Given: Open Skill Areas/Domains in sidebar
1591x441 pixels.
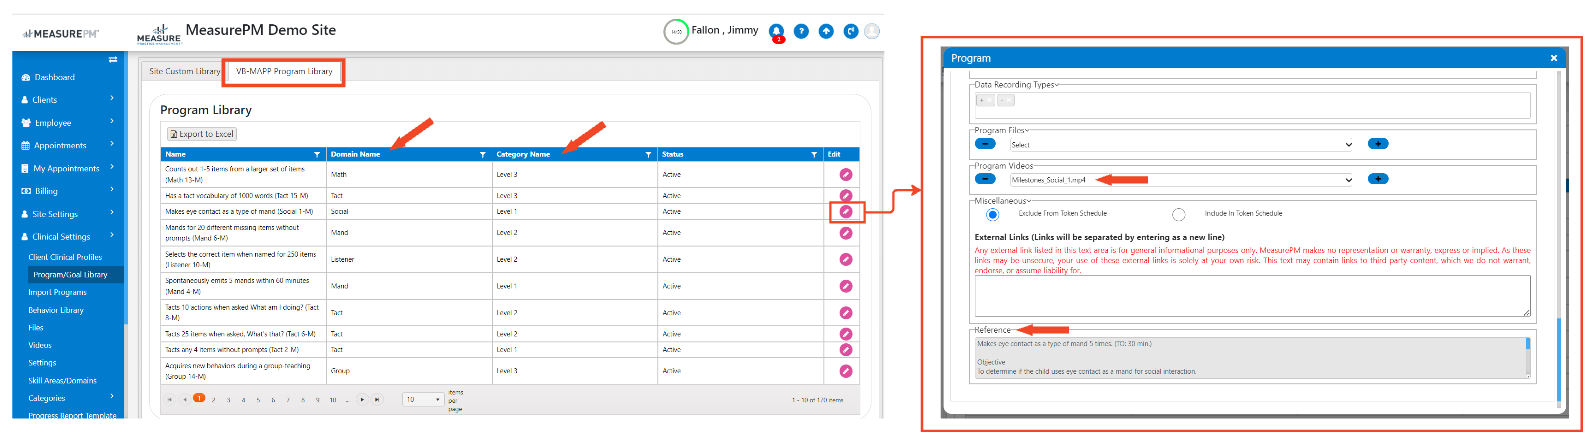Looking at the screenshot, I should 62,380.
